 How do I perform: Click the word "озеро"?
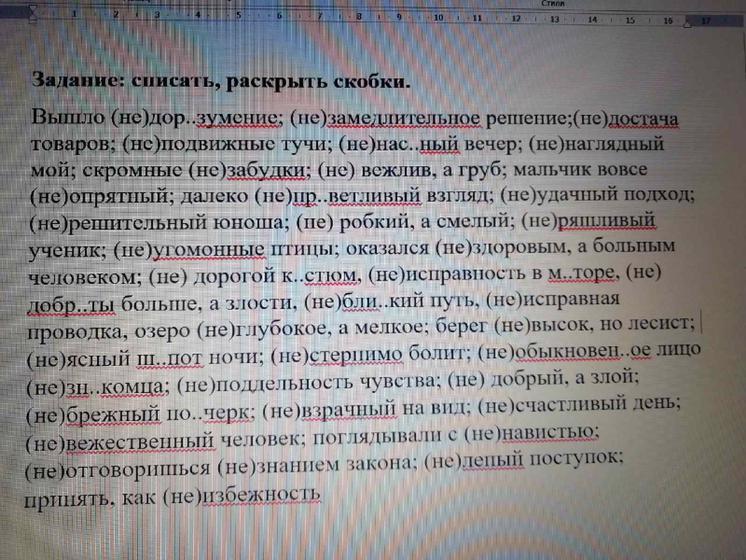click(x=162, y=331)
